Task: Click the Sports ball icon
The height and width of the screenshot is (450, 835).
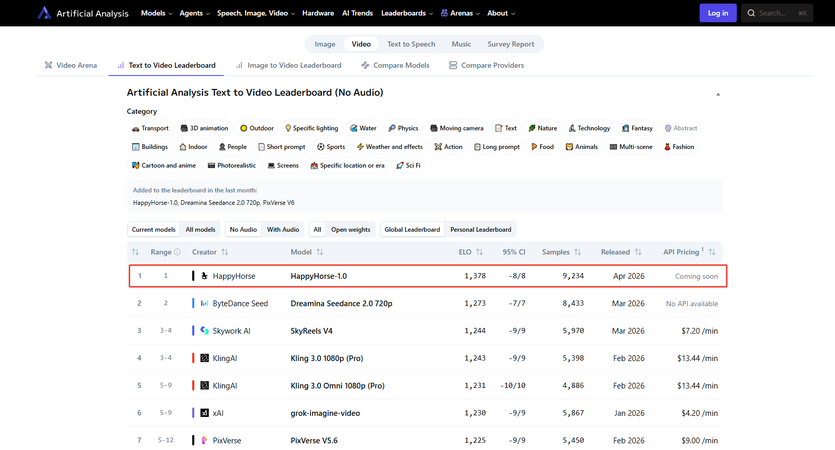Action: tap(321, 147)
